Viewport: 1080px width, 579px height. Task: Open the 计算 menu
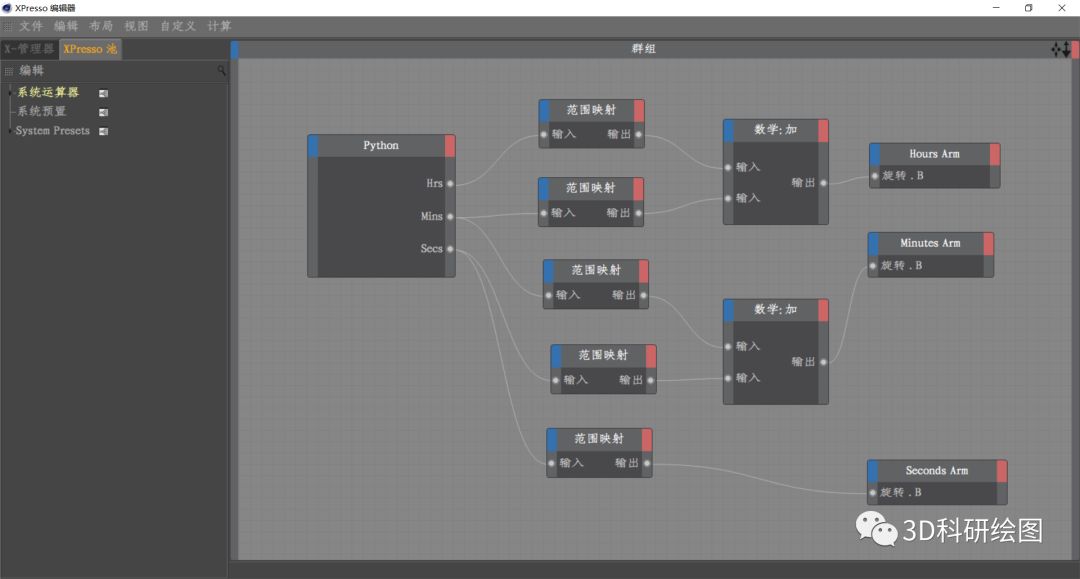[x=220, y=26]
